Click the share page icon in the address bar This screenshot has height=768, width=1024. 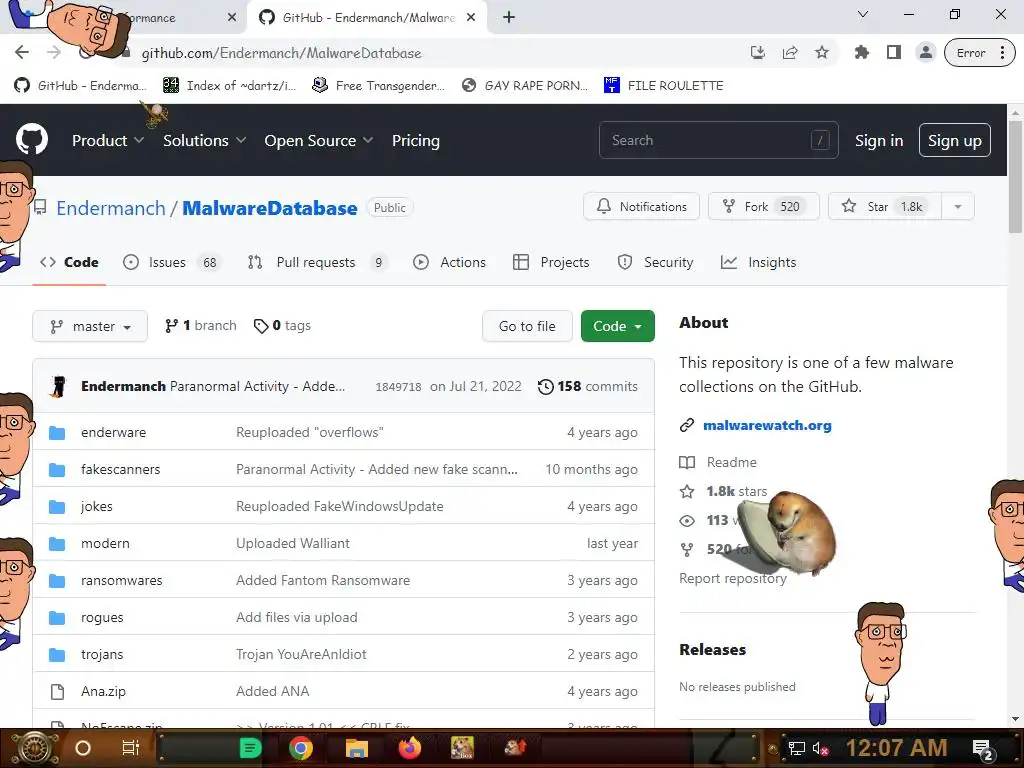click(790, 53)
